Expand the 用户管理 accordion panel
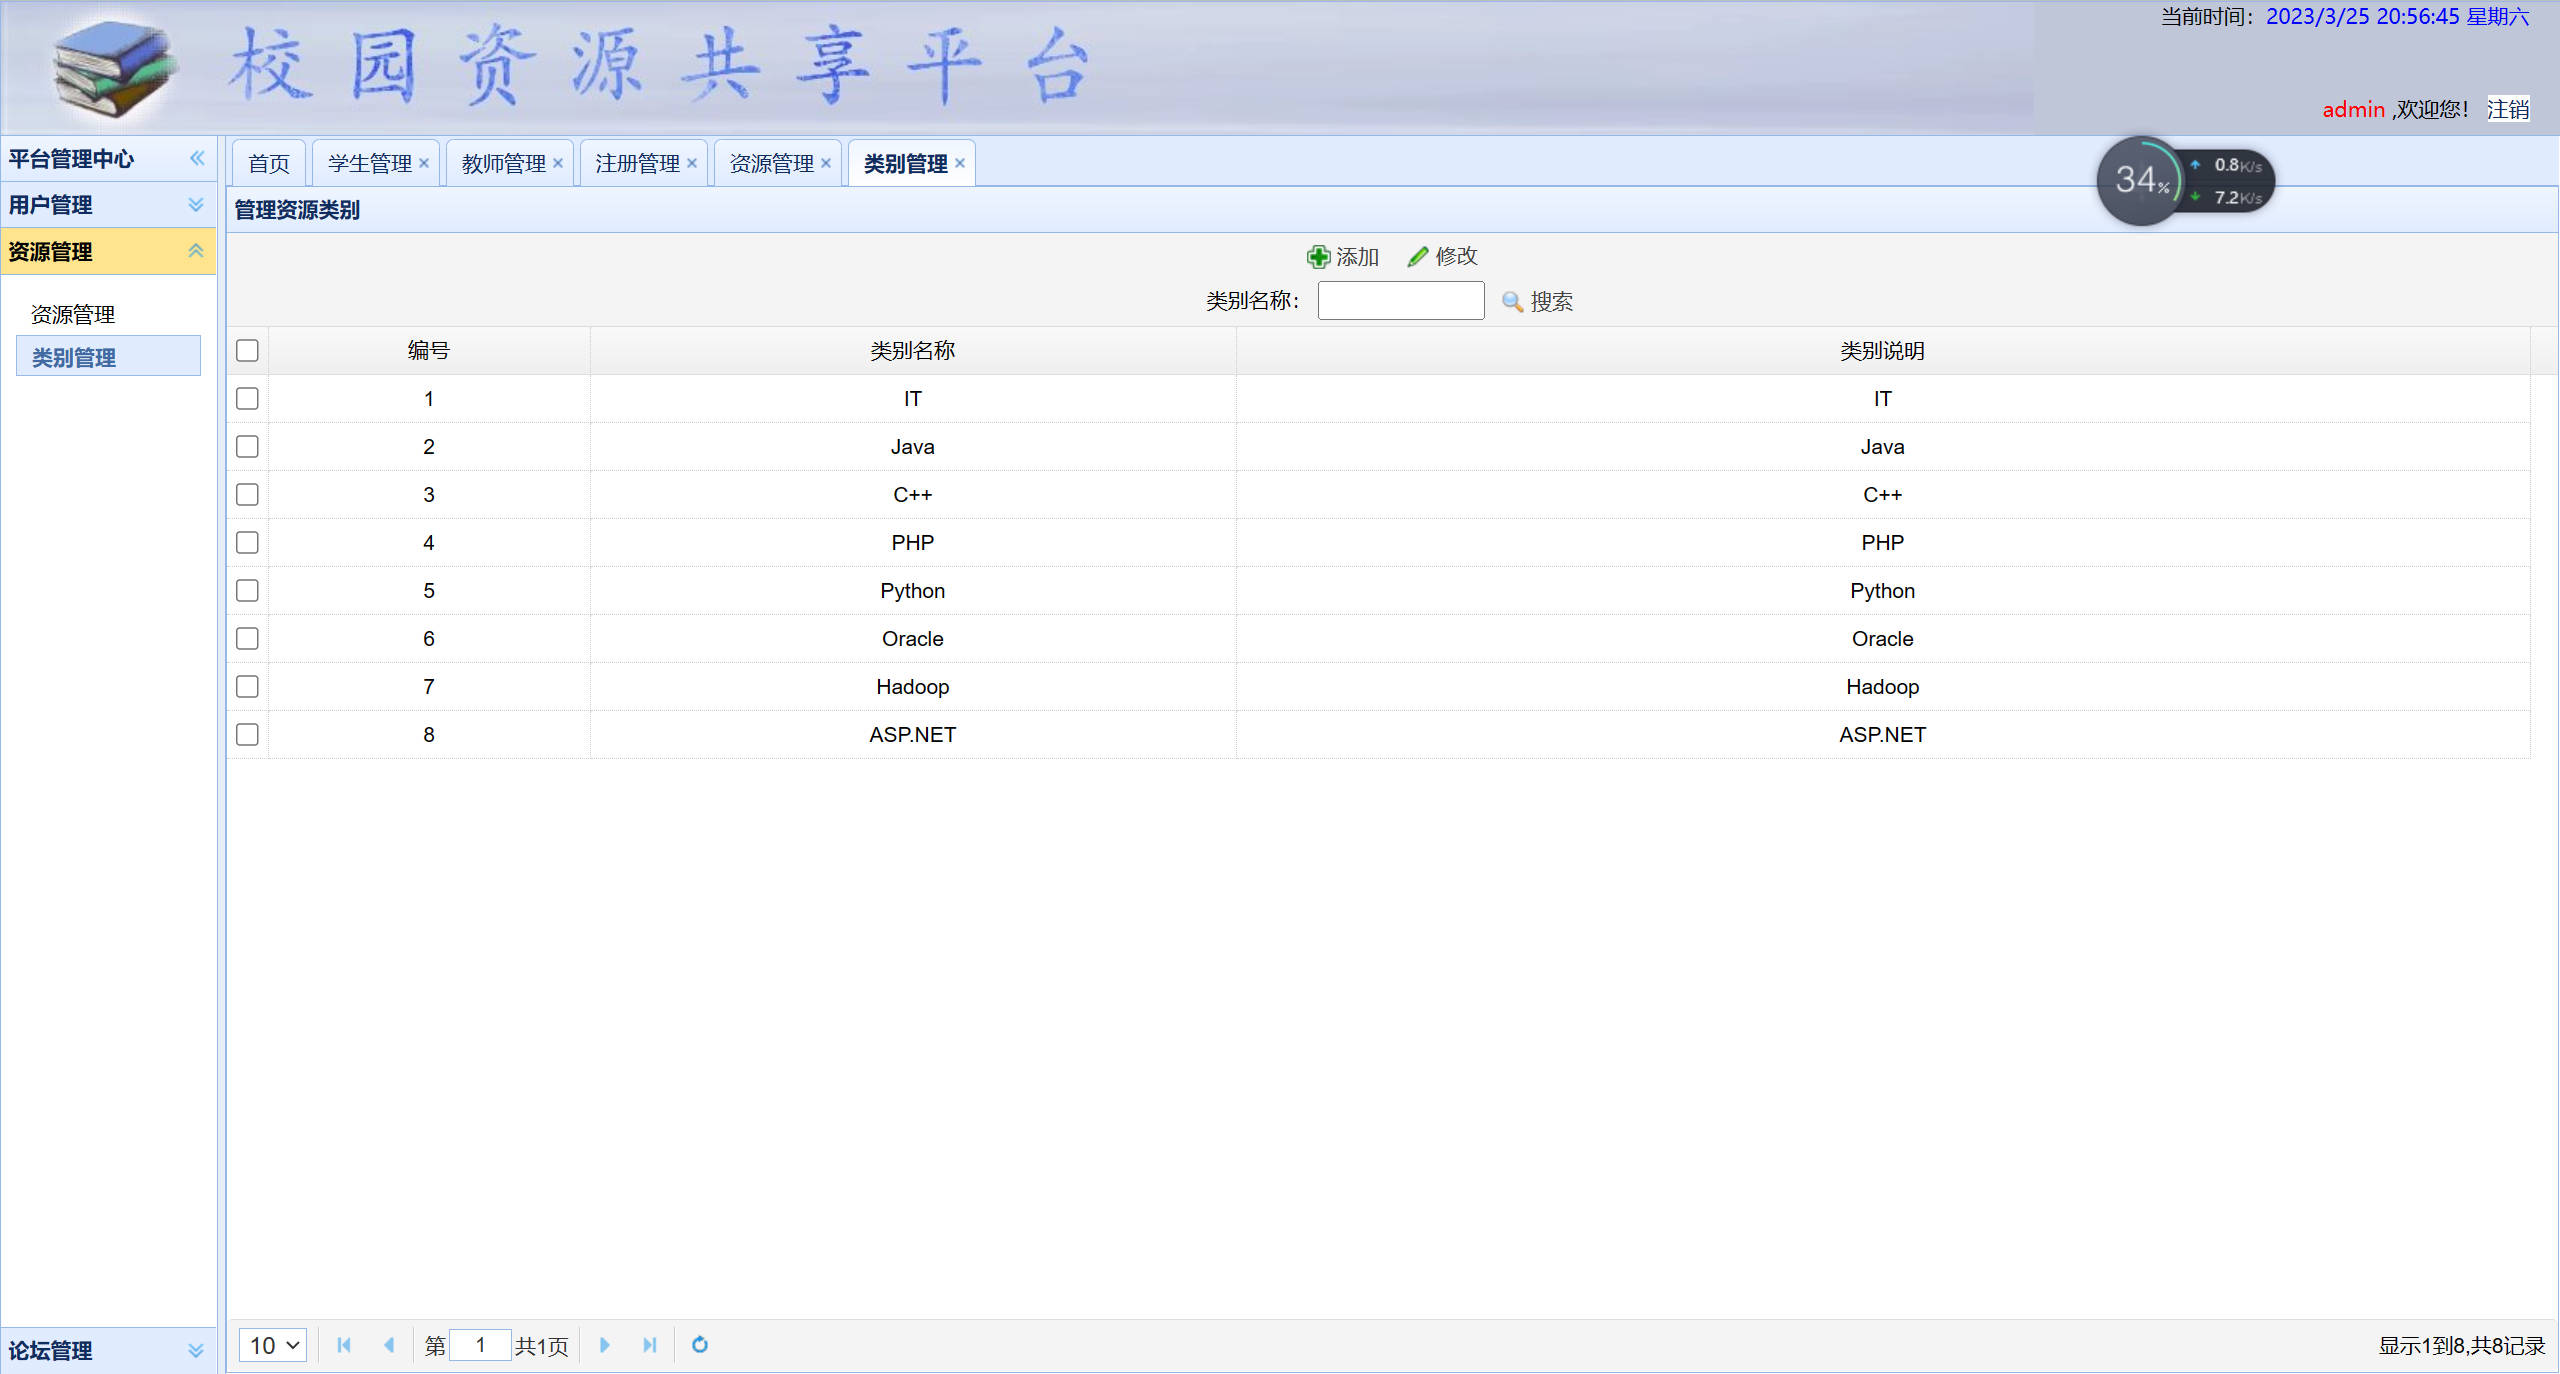 coord(196,205)
